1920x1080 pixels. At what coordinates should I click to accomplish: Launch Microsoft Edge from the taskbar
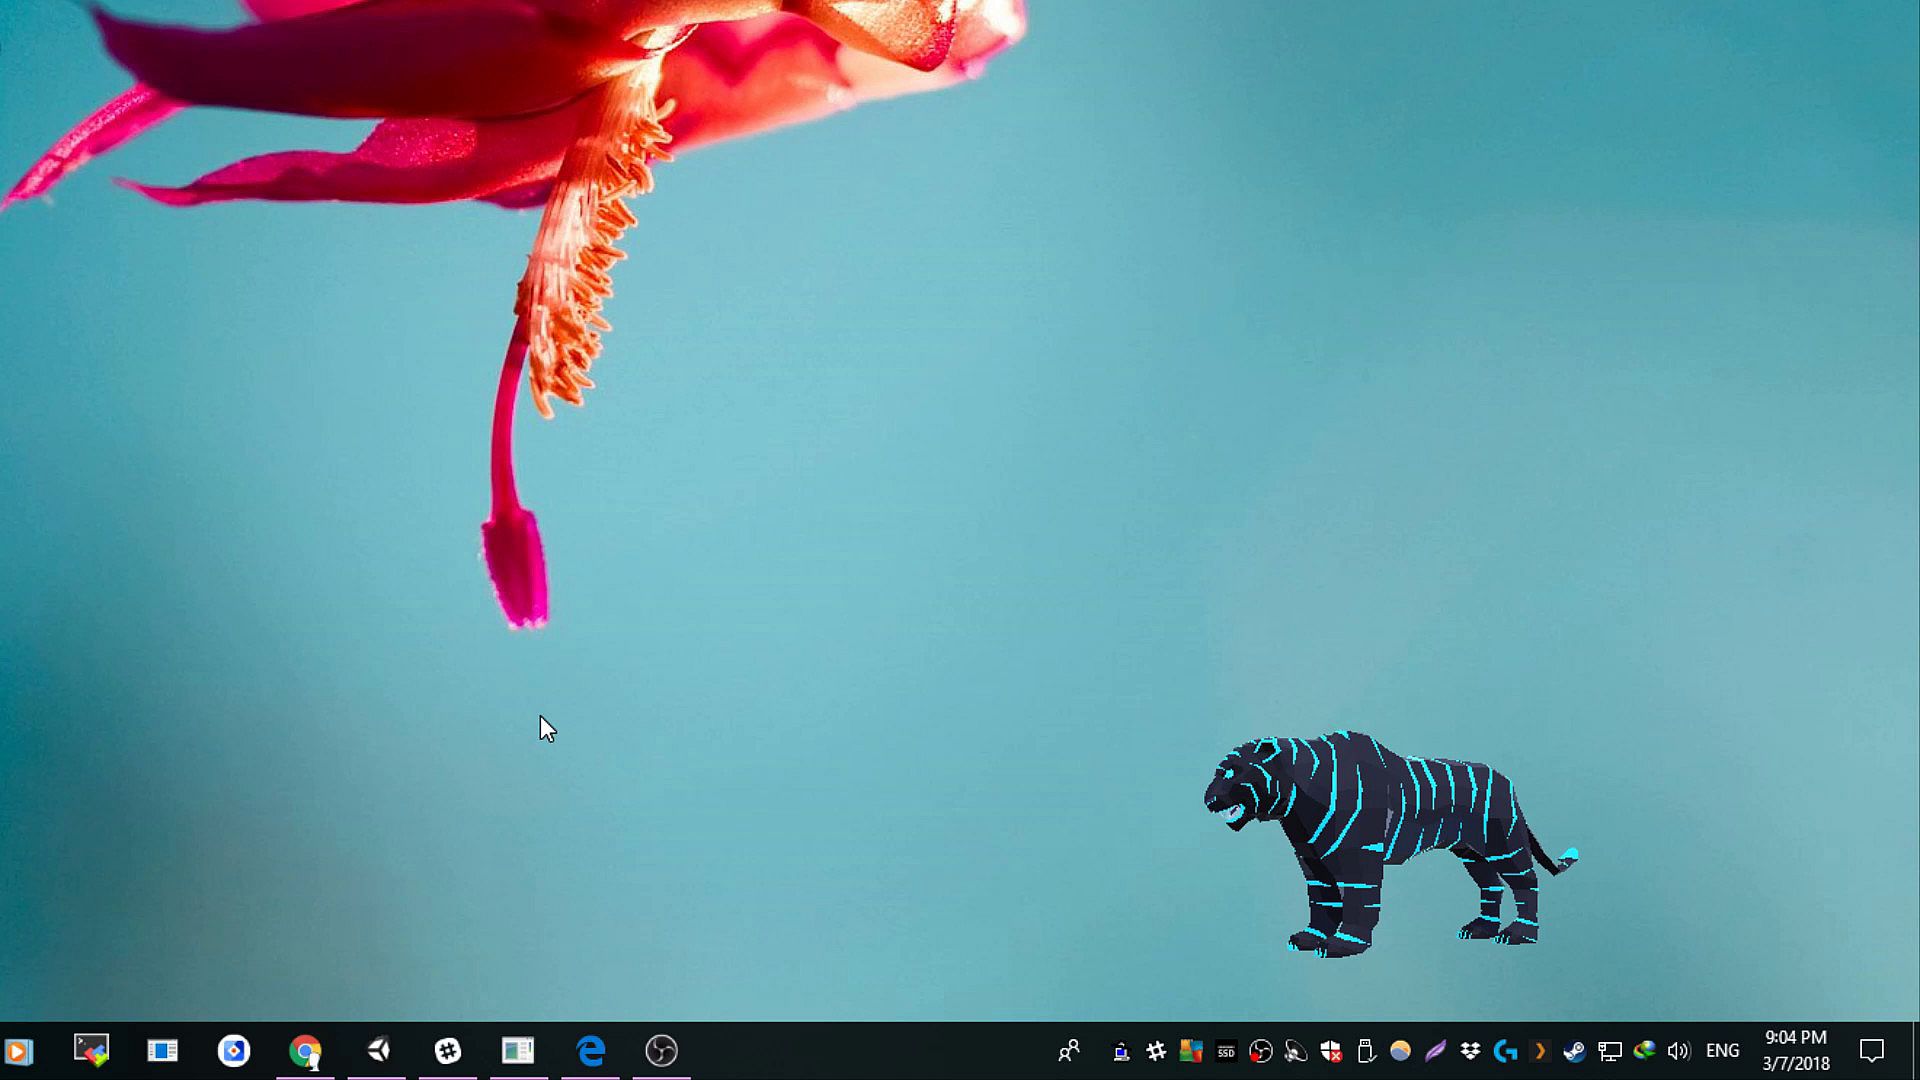[591, 1051]
